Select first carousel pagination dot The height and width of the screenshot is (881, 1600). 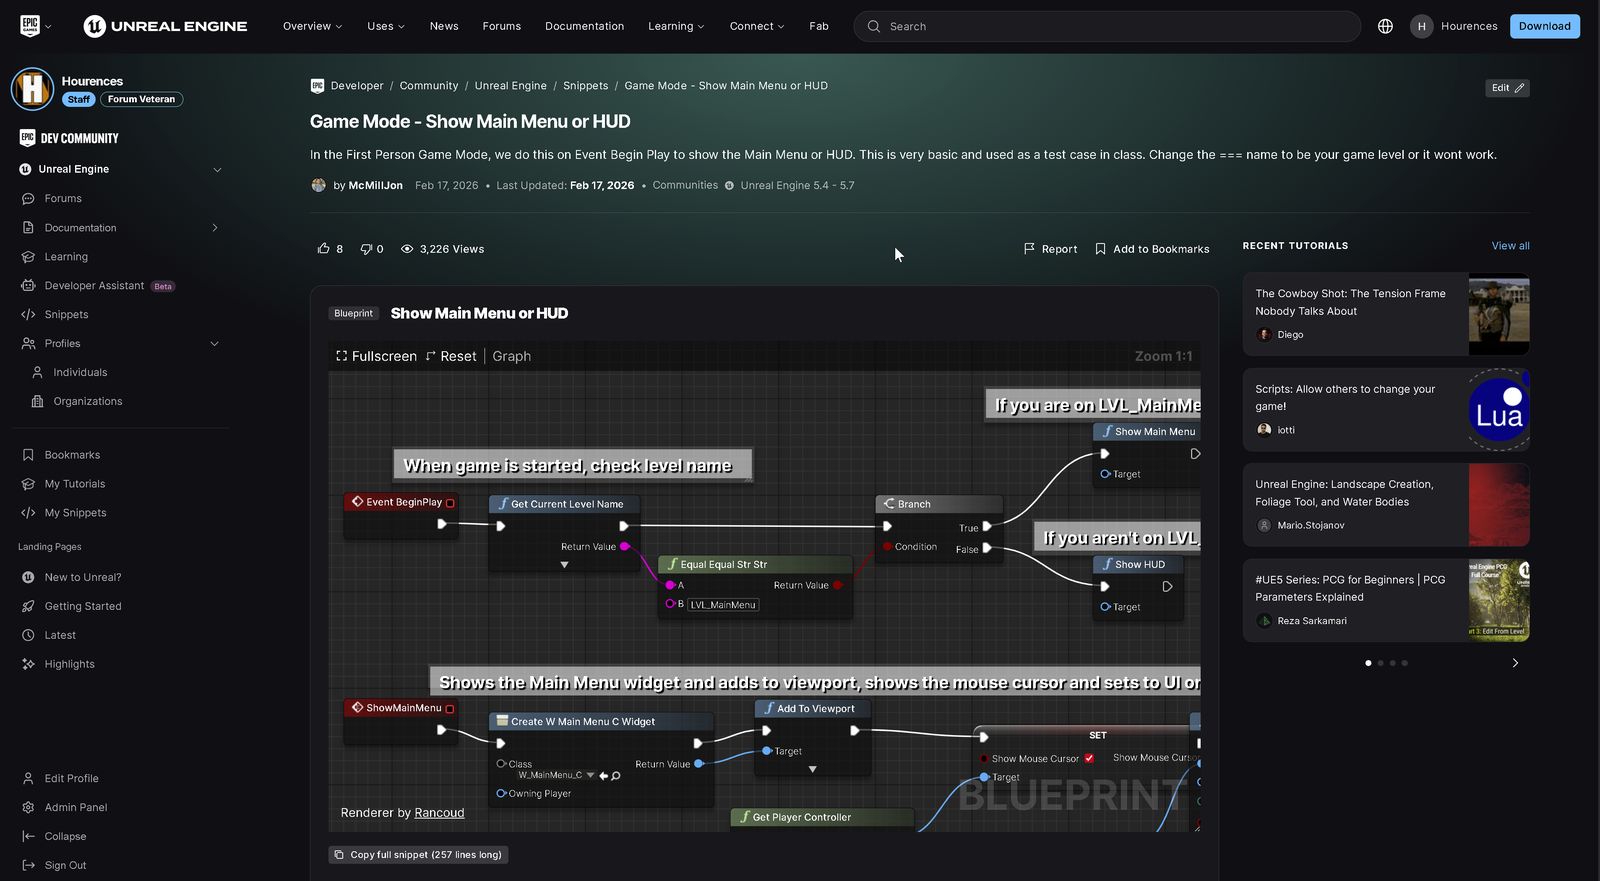[1368, 663]
